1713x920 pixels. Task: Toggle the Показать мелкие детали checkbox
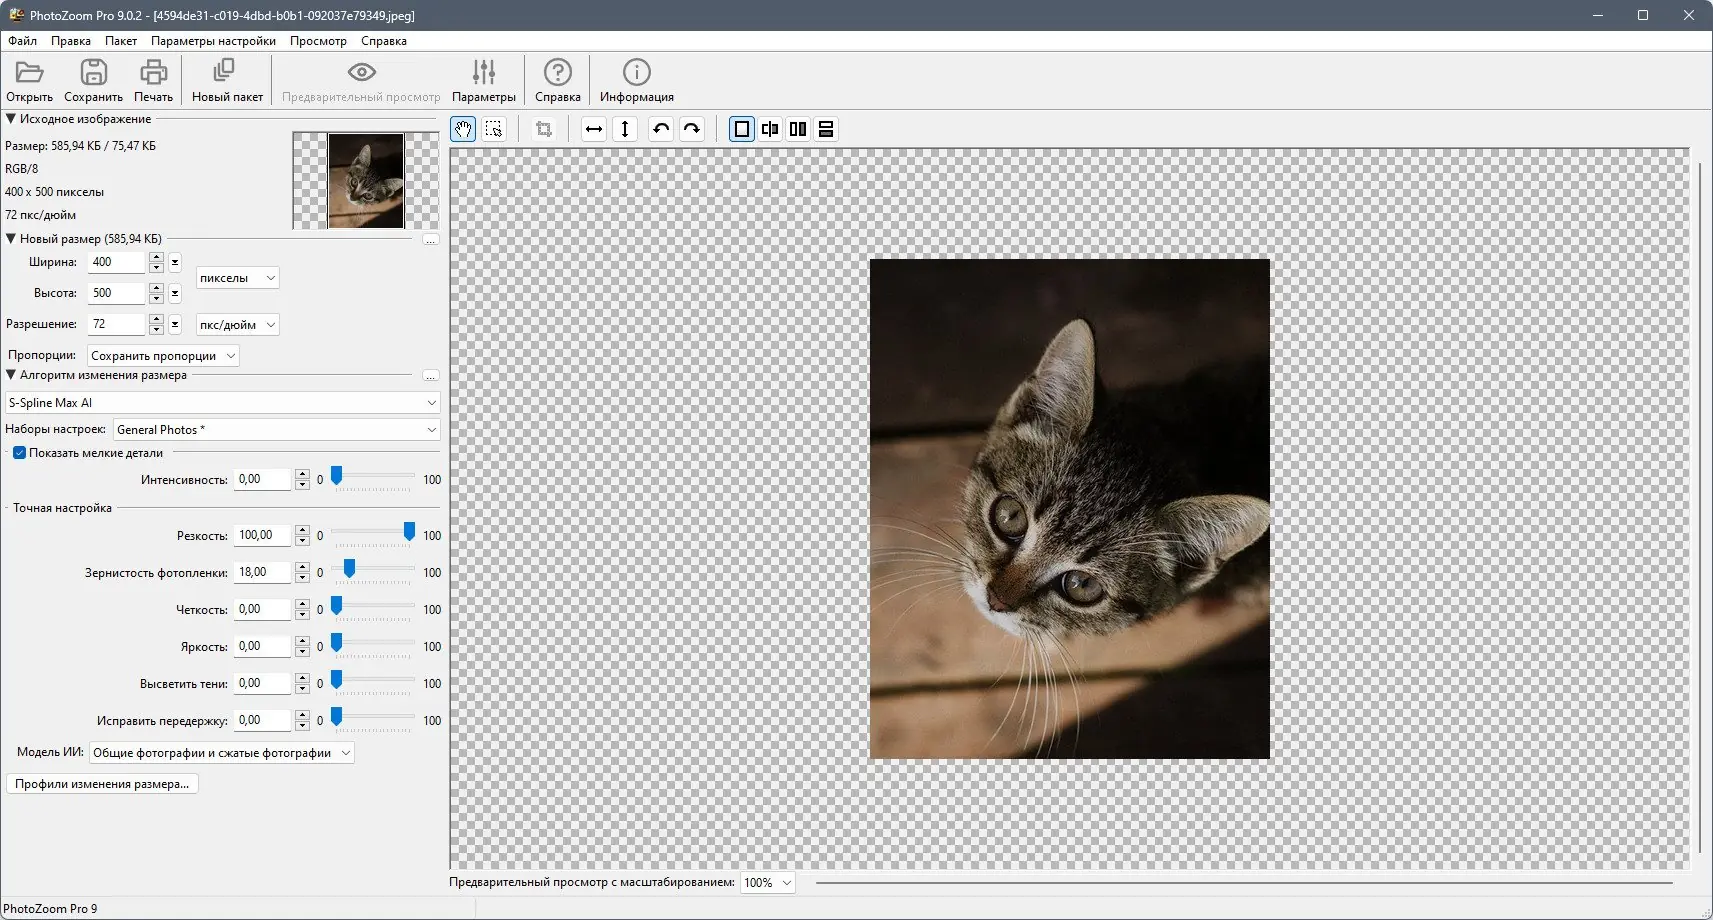pyautogui.click(x=19, y=453)
